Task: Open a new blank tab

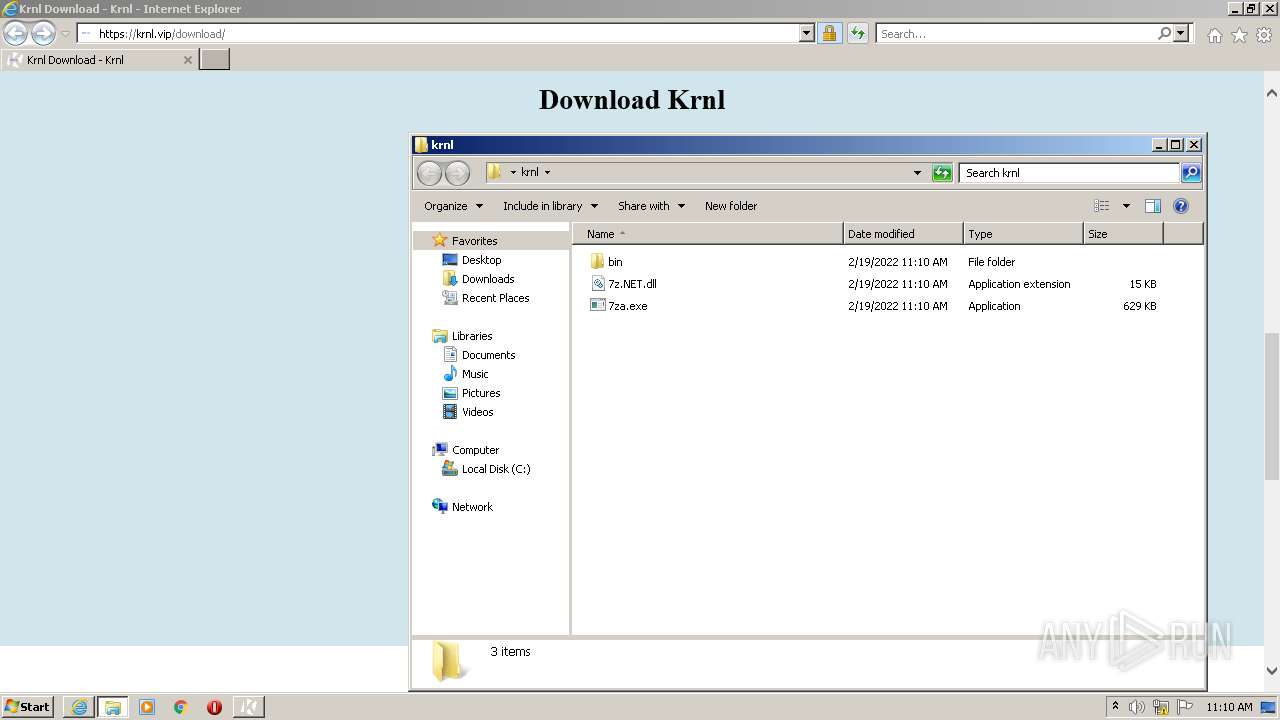Action: 215,59
